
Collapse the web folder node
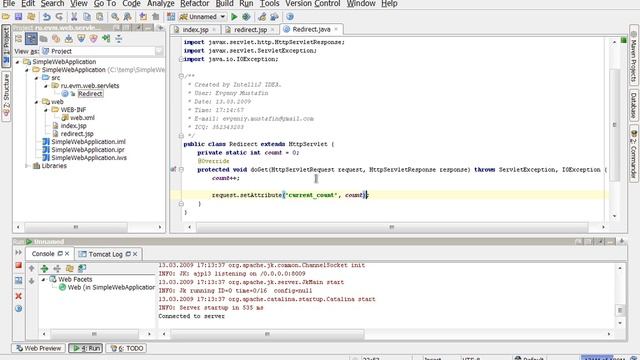point(36,102)
